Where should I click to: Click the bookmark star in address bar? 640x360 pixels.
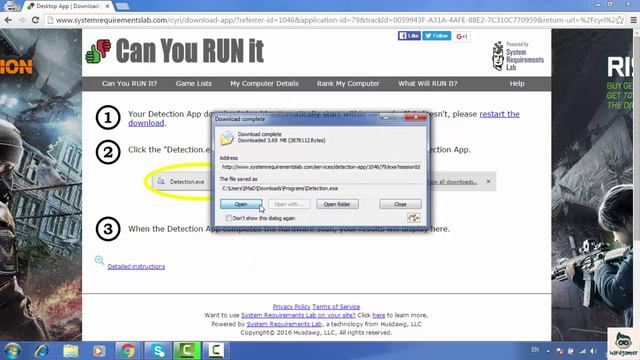(x=620, y=20)
